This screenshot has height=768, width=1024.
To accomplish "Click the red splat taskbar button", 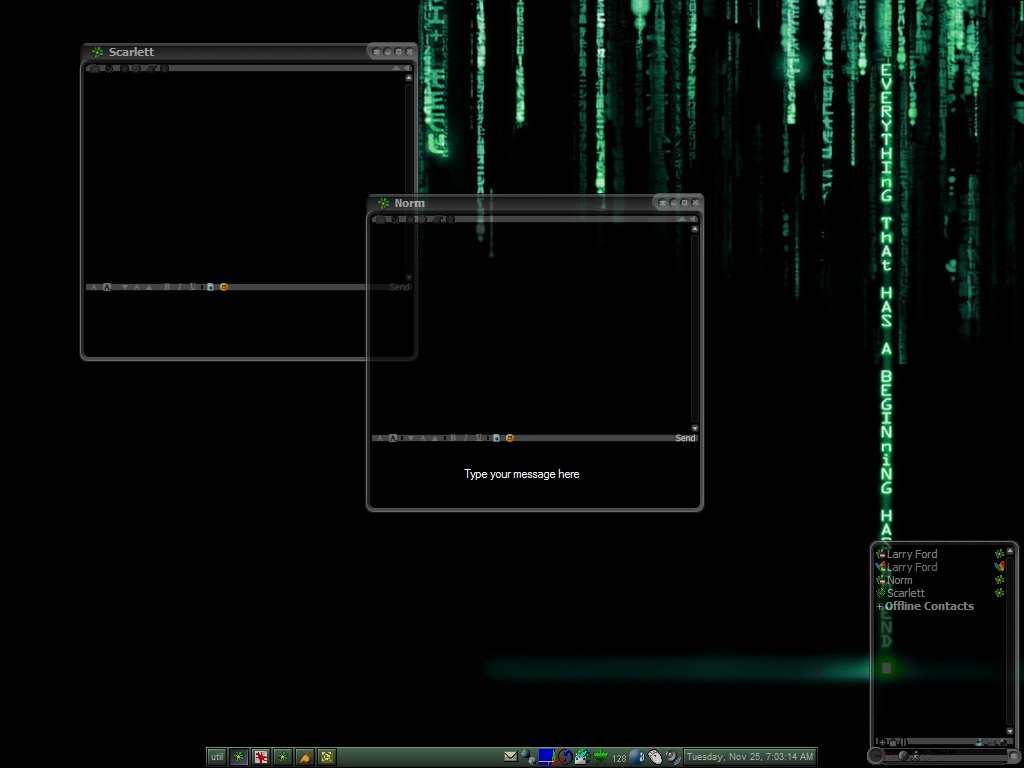I will pyautogui.click(x=261, y=757).
